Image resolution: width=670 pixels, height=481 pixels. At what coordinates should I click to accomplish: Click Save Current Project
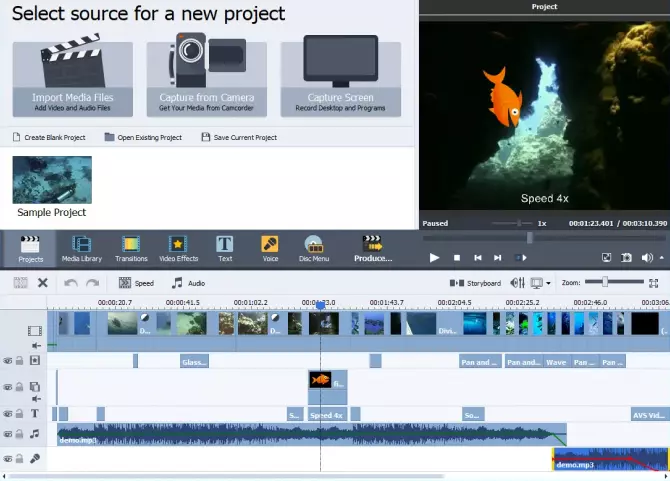click(239, 137)
